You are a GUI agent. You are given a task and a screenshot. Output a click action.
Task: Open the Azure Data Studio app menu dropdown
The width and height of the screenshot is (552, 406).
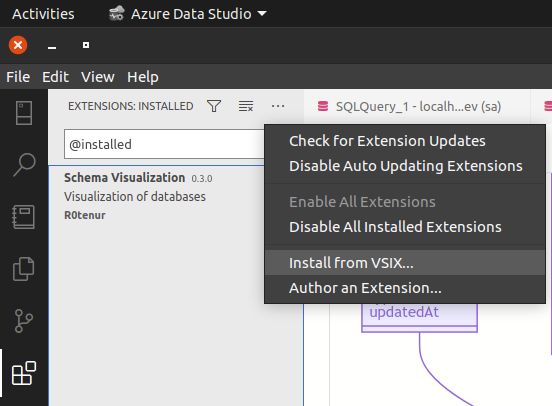(187, 14)
